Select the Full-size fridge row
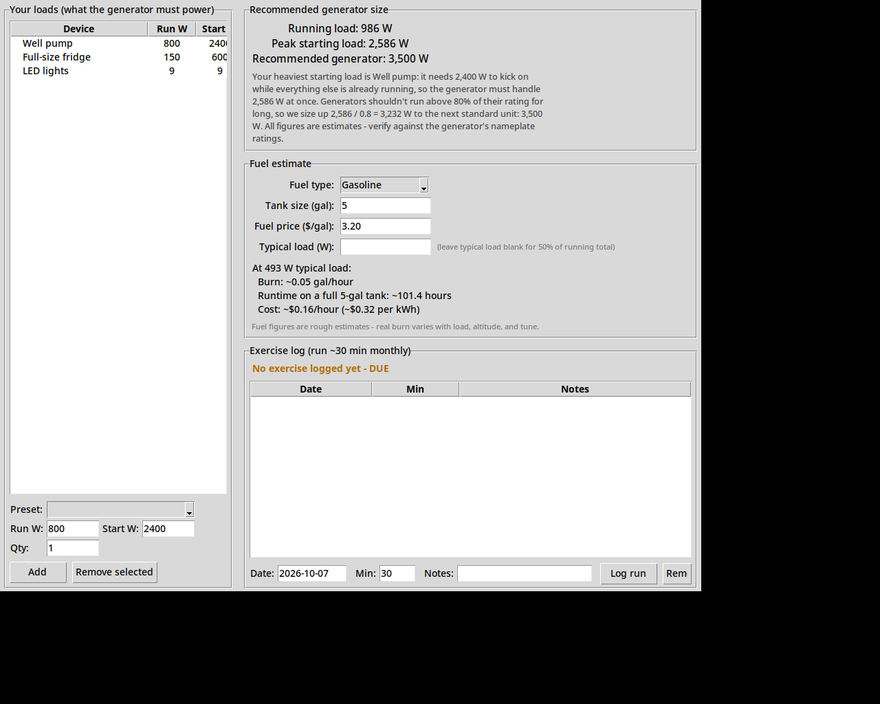This screenshot has width=880, height=704. [118, 57]
